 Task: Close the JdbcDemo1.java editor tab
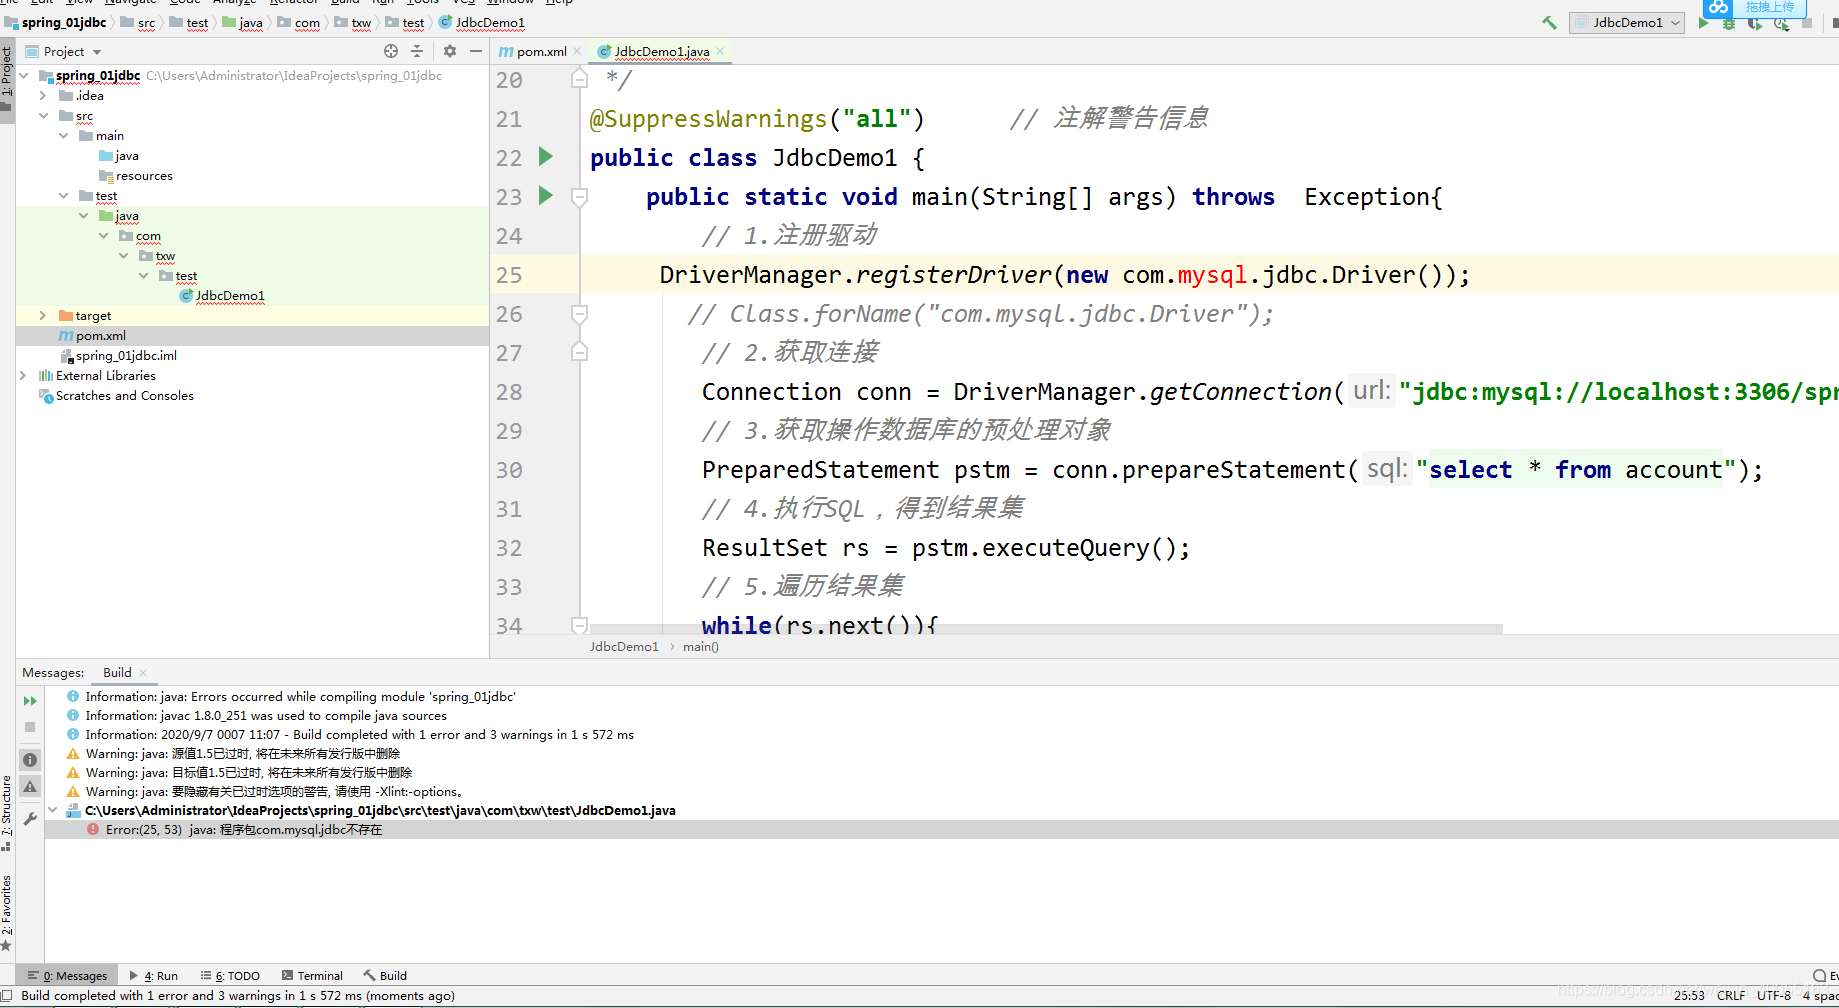pyautogui.click(x=720, y=51)
